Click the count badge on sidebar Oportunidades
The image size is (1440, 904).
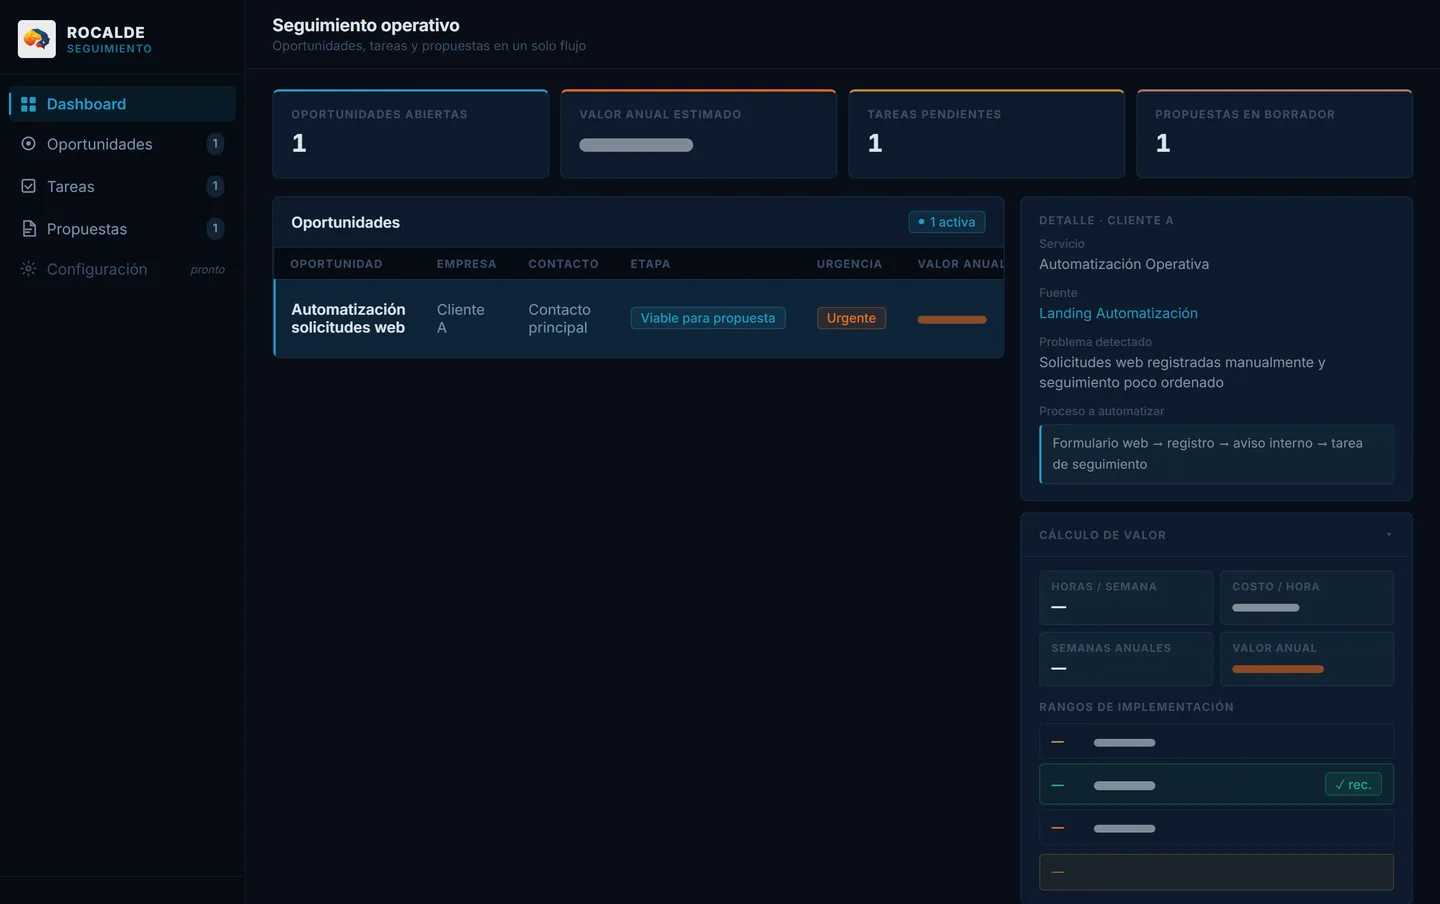pos(215,144)
